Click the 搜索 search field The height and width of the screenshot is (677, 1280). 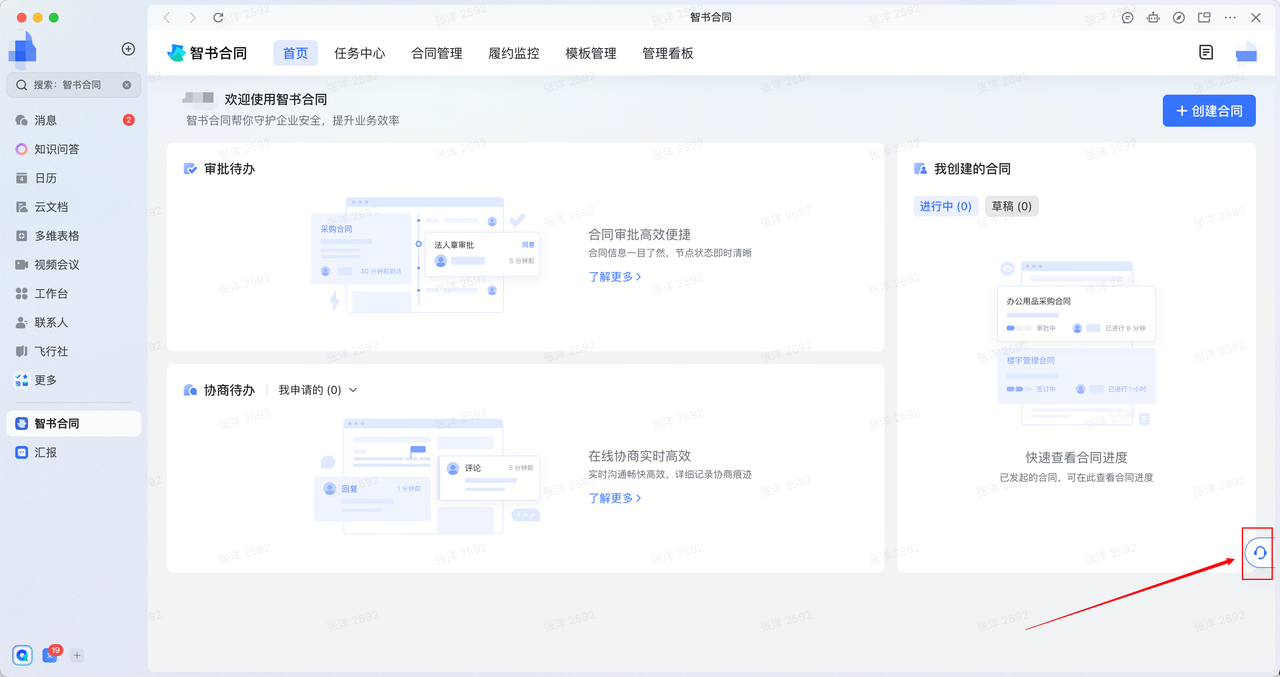click(x=68, y=85)
